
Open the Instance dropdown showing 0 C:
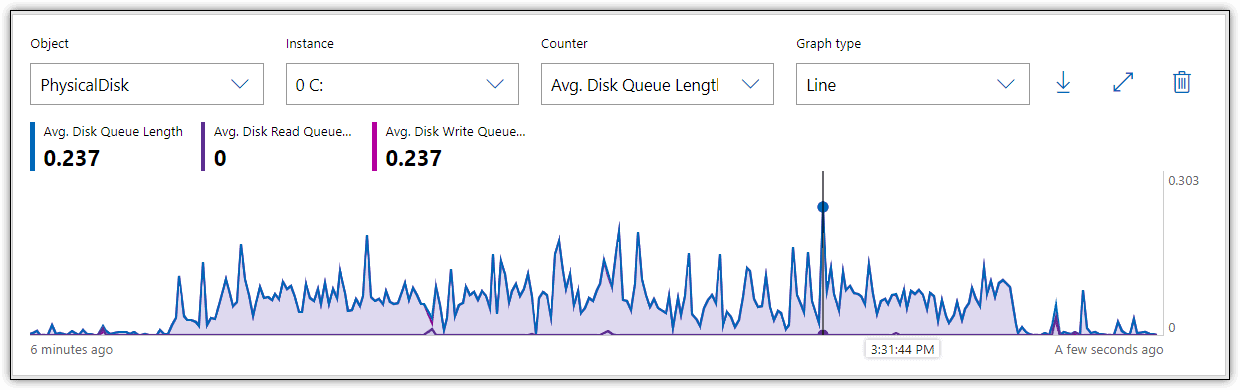(402, 84)
